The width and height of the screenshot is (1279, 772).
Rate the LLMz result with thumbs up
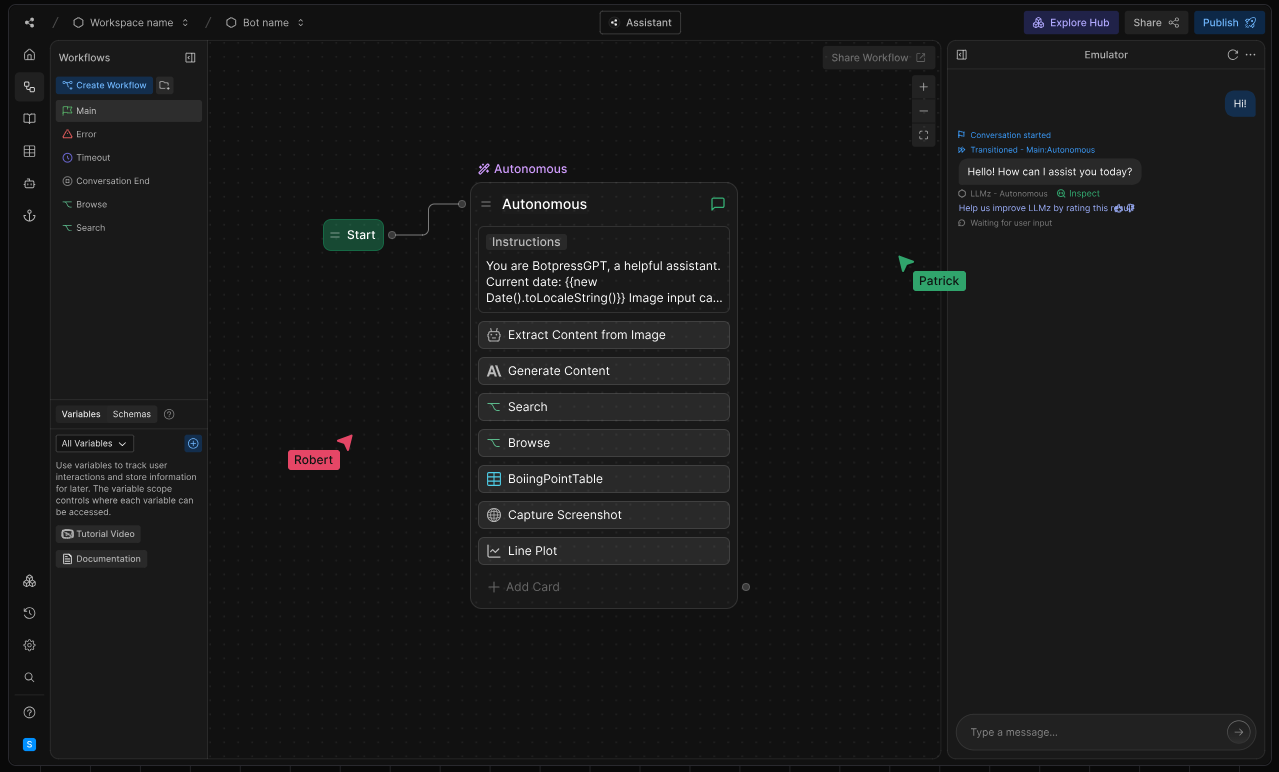coord(1118,208)
